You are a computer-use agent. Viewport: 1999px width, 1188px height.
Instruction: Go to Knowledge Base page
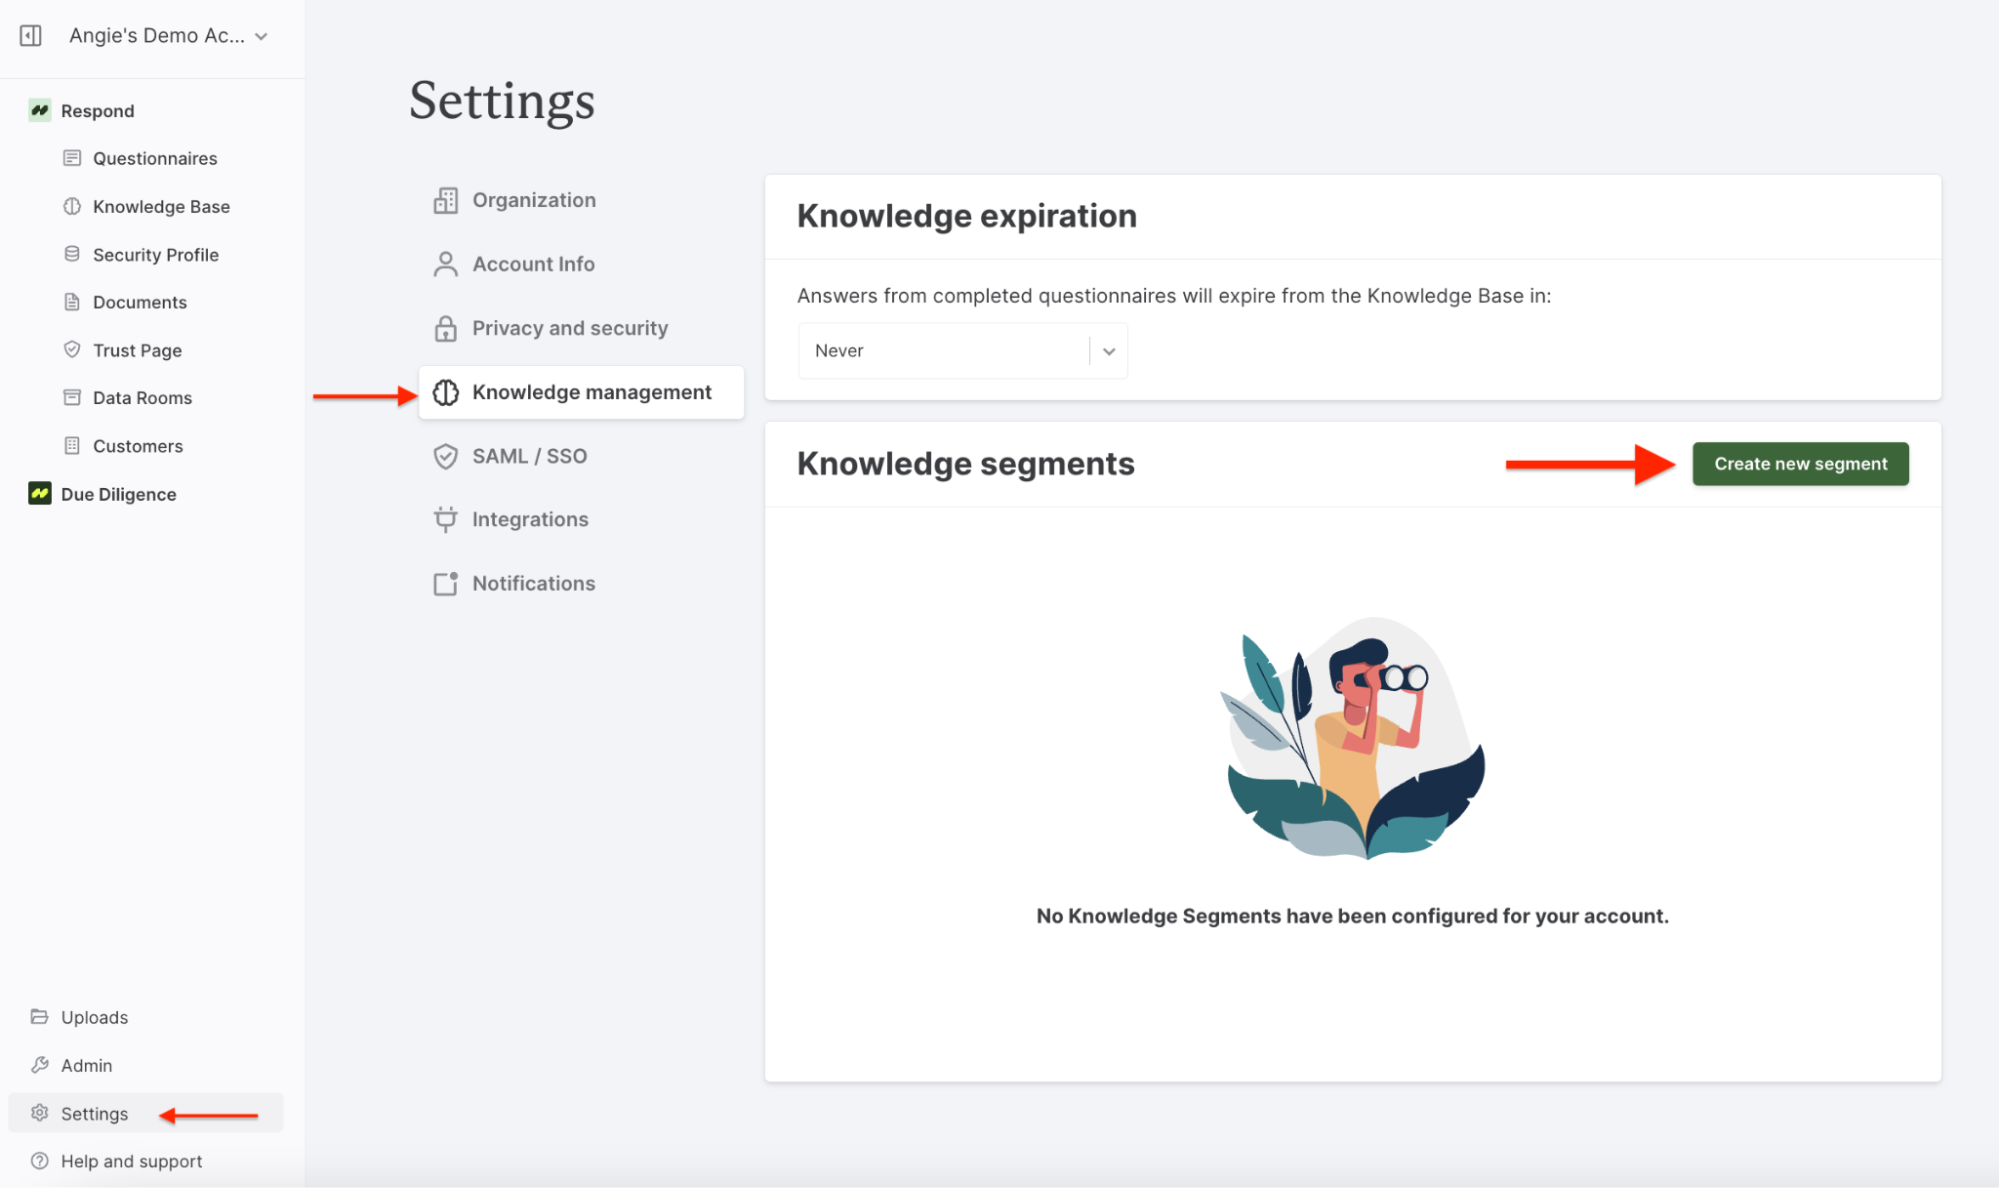tap(161, 206)
